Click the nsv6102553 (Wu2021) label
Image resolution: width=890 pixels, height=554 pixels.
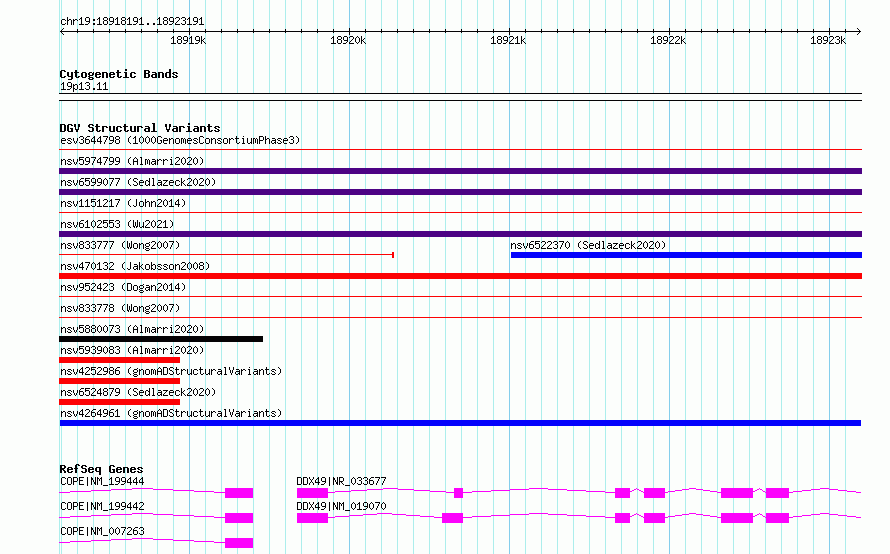click(x=117, y=224)
